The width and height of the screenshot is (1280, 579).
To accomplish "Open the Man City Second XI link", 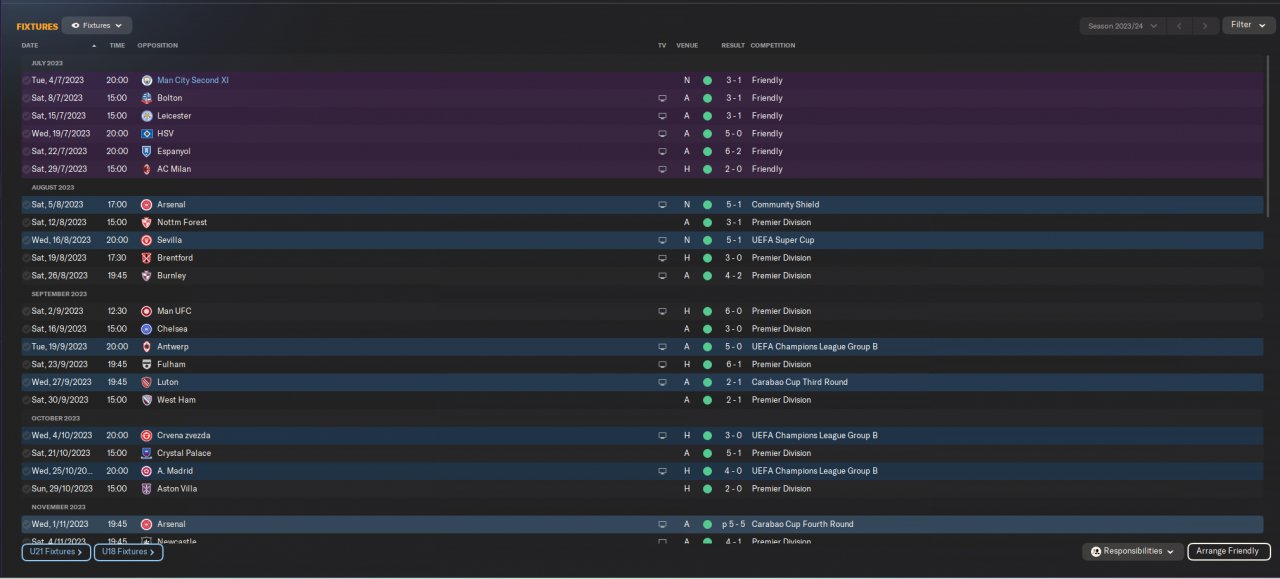I will [193, 80].
